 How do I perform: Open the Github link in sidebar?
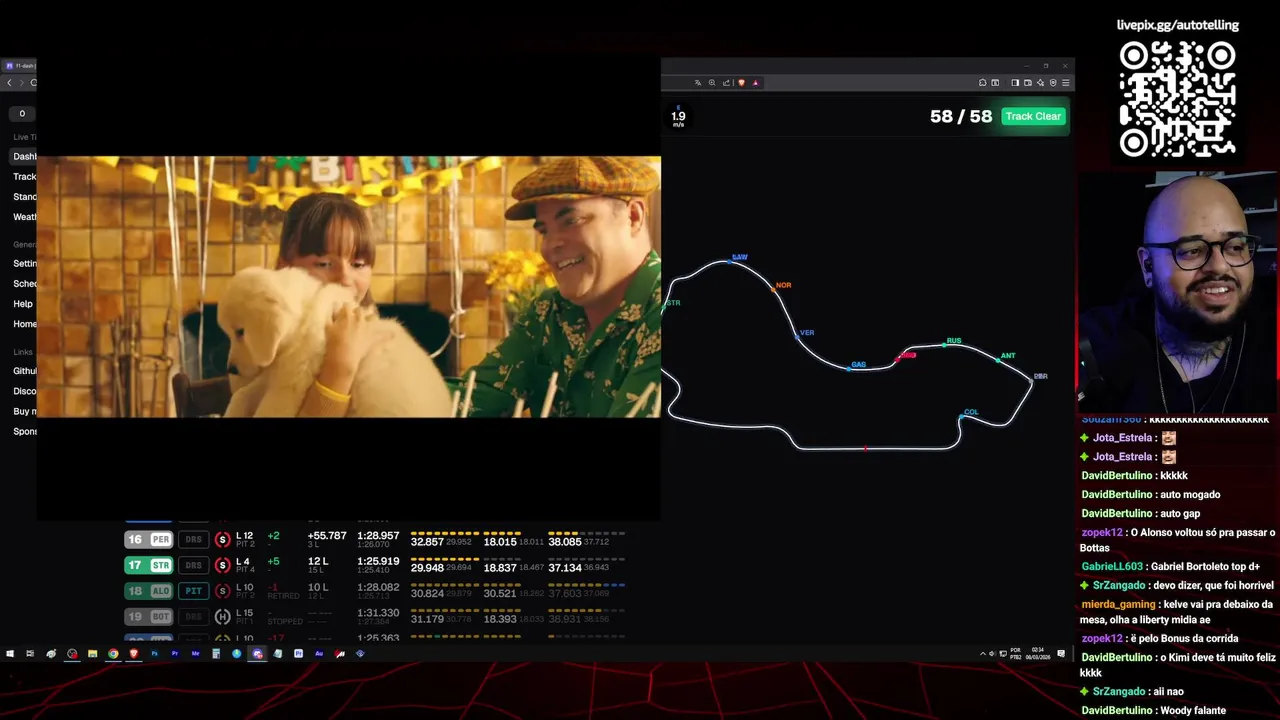pyautogui.click(x=24, y=371)
